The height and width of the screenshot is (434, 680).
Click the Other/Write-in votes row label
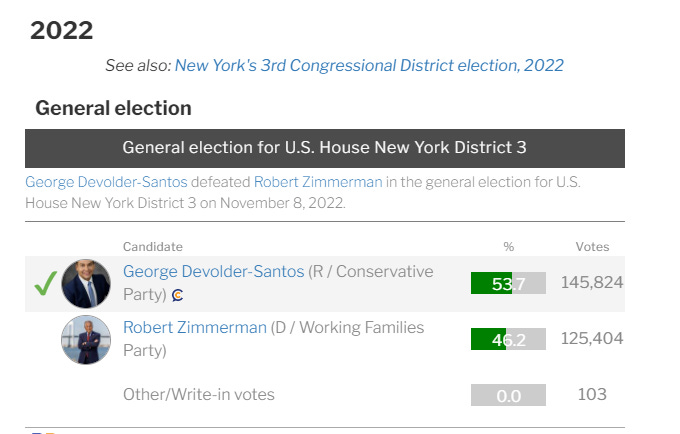tap(199, 395)
